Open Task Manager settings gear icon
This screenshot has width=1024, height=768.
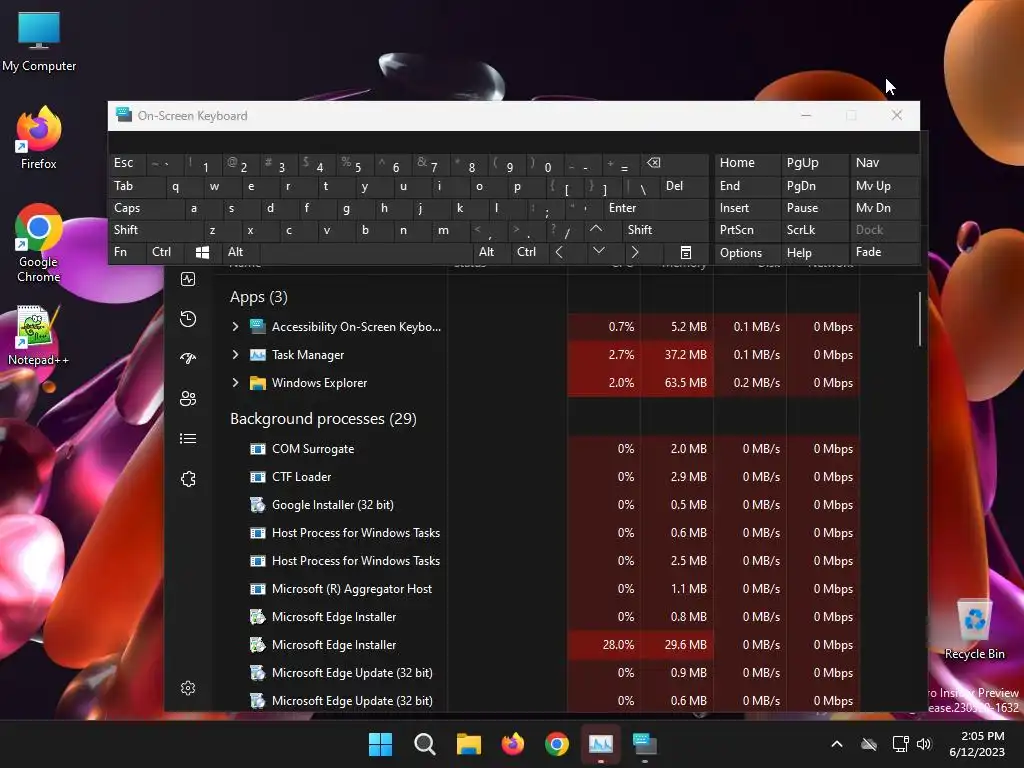click(188, 688)
